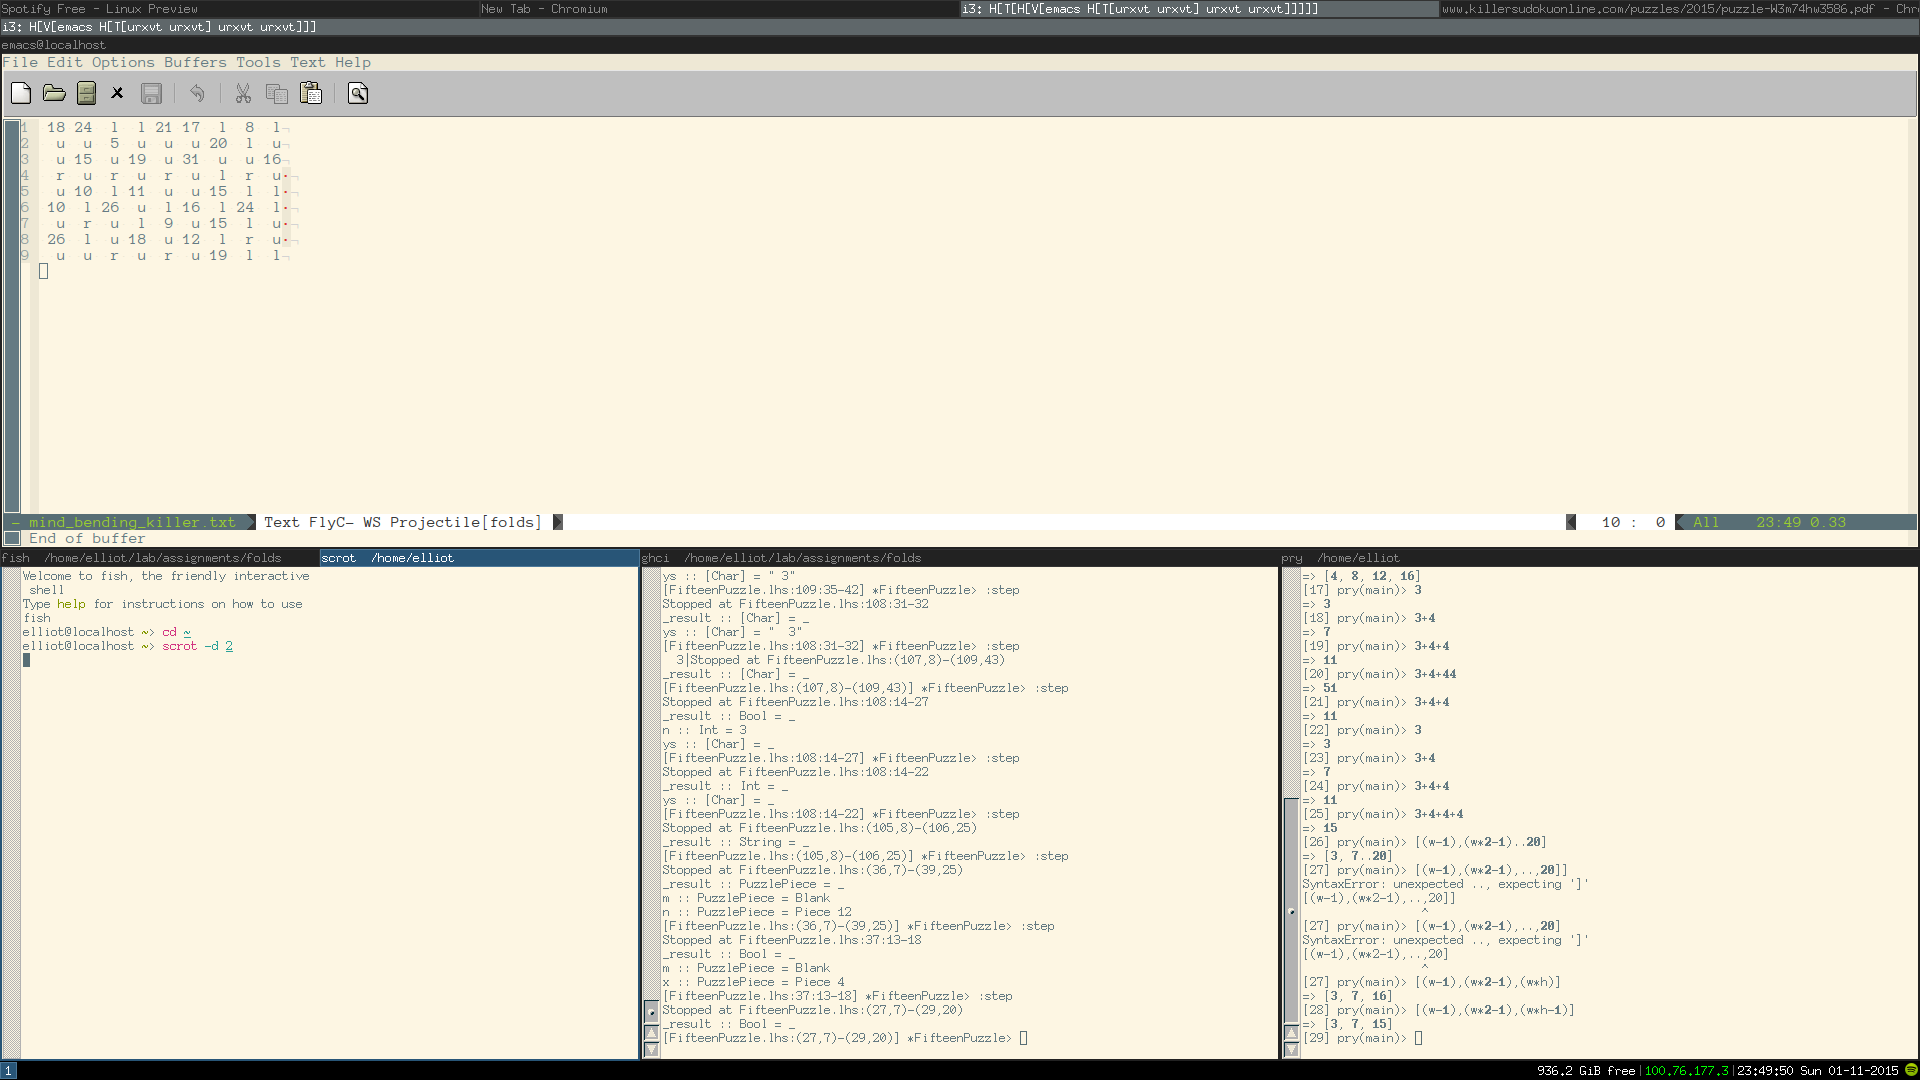Open the Buffers menu in Emacs
1920x1080 pixels.
[x=196, y=62]
